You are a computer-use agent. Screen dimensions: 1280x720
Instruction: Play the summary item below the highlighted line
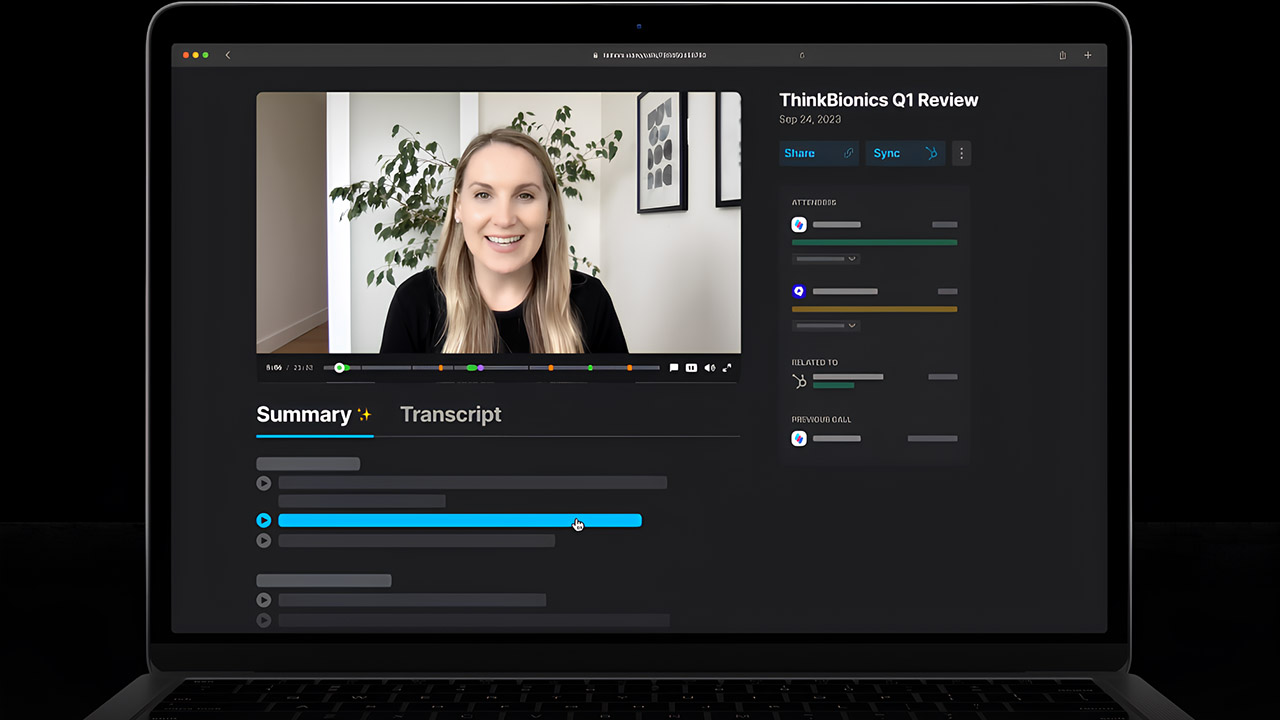(264, 541)
